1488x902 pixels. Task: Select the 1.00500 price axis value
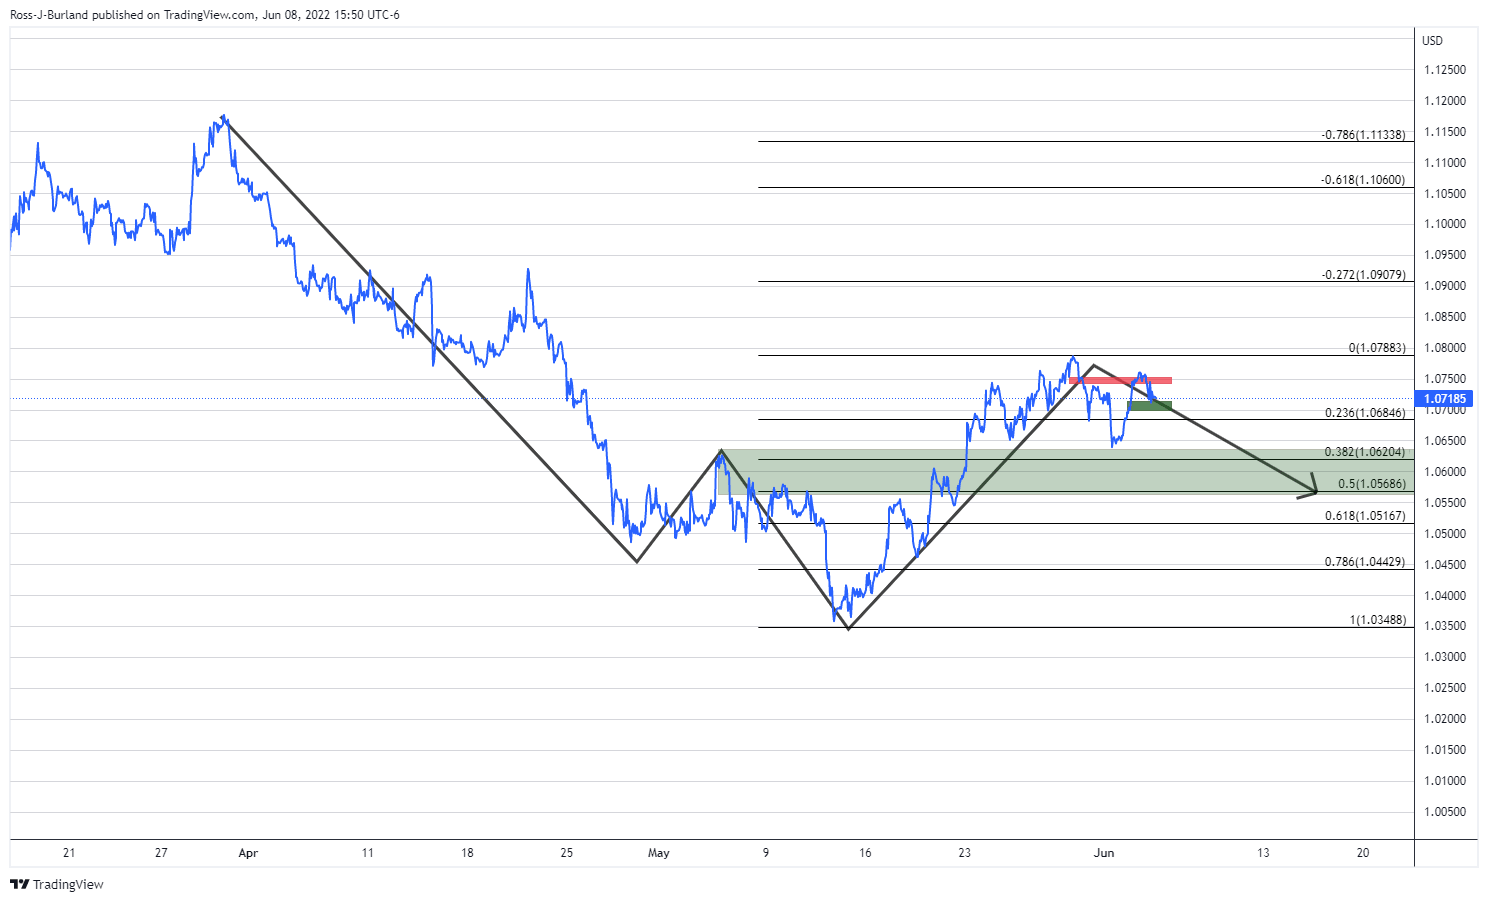pos(1445,812)
